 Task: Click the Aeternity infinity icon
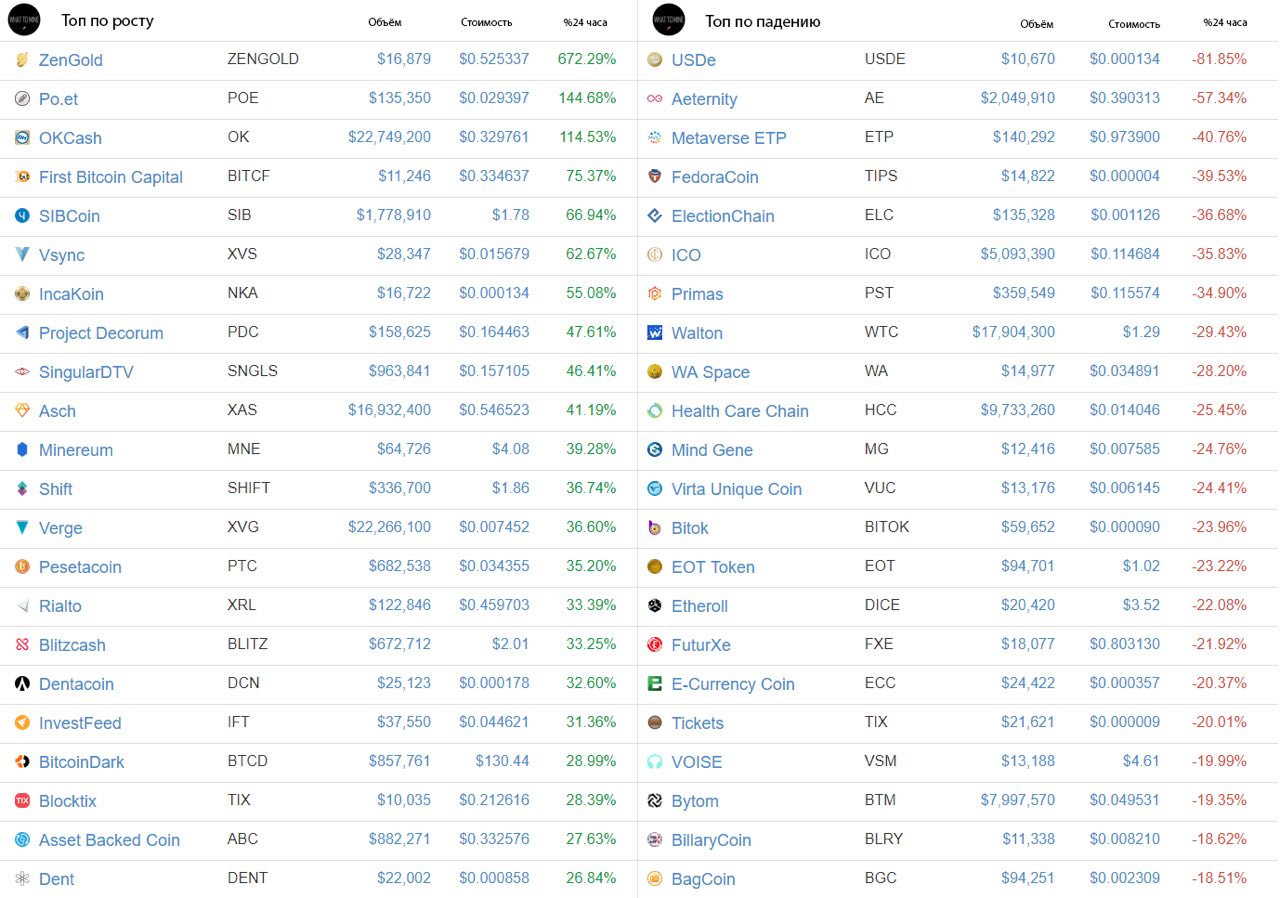point(655,99)
